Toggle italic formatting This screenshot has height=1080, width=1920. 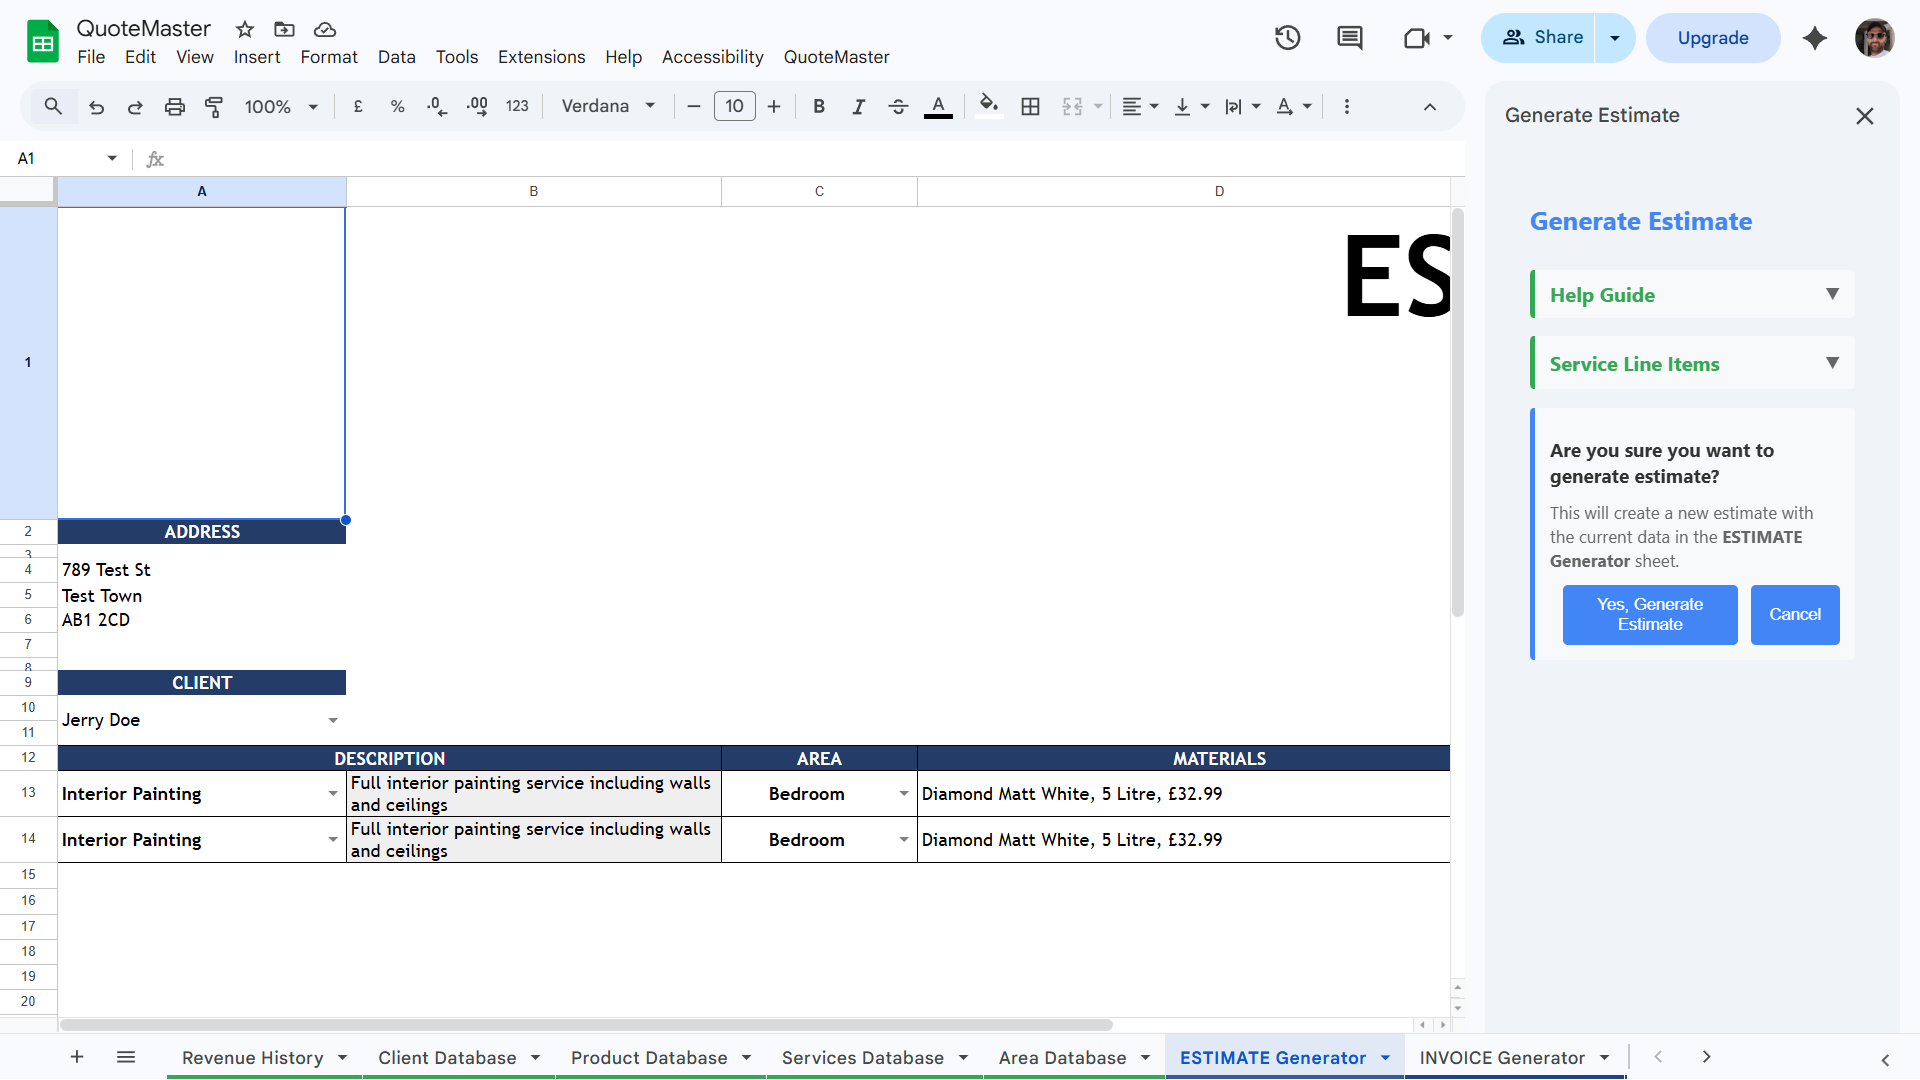858,106
